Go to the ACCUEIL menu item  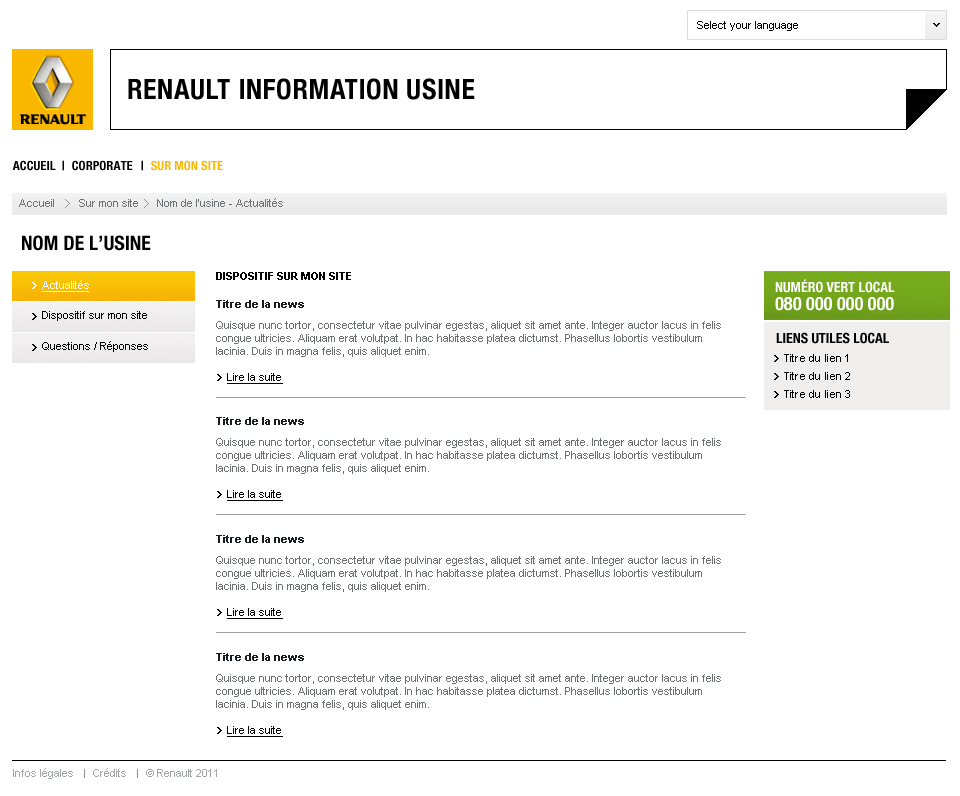point(34,166)
